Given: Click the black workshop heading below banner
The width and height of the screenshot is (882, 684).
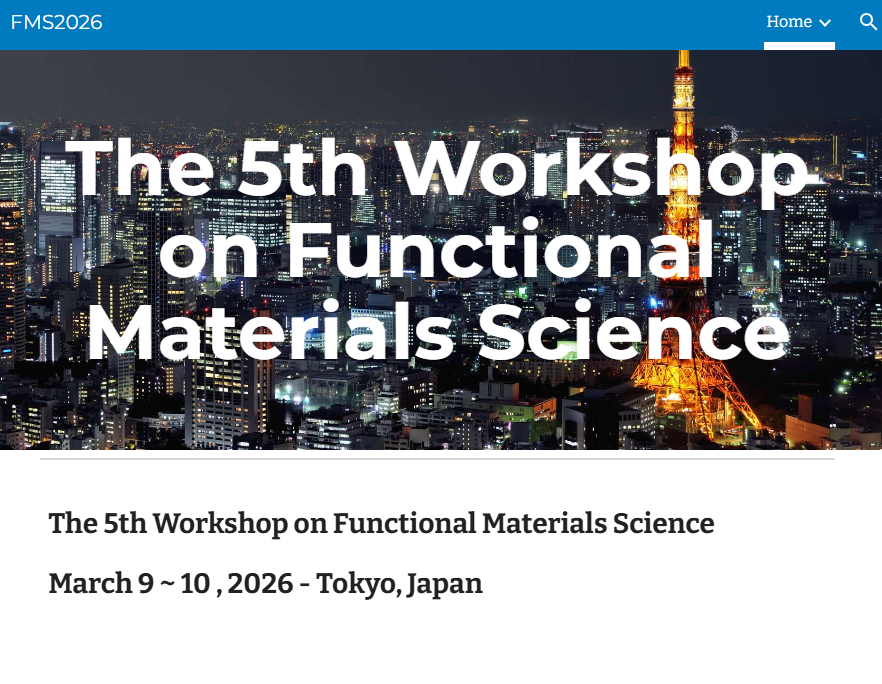Looking at the screenshot, I should pyautogui.click(x=381, y=523).
